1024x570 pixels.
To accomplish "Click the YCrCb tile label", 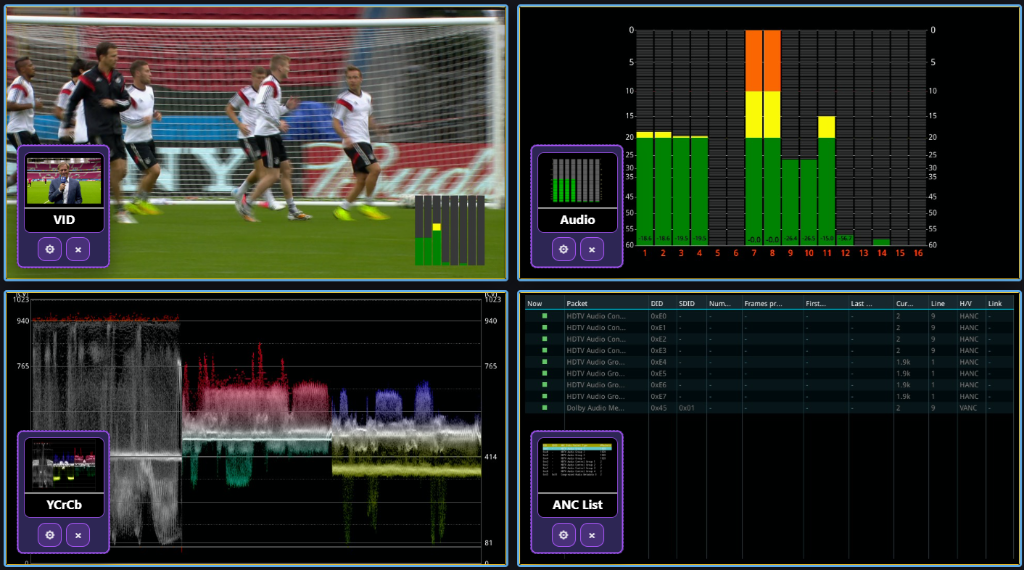I will 64,505.
